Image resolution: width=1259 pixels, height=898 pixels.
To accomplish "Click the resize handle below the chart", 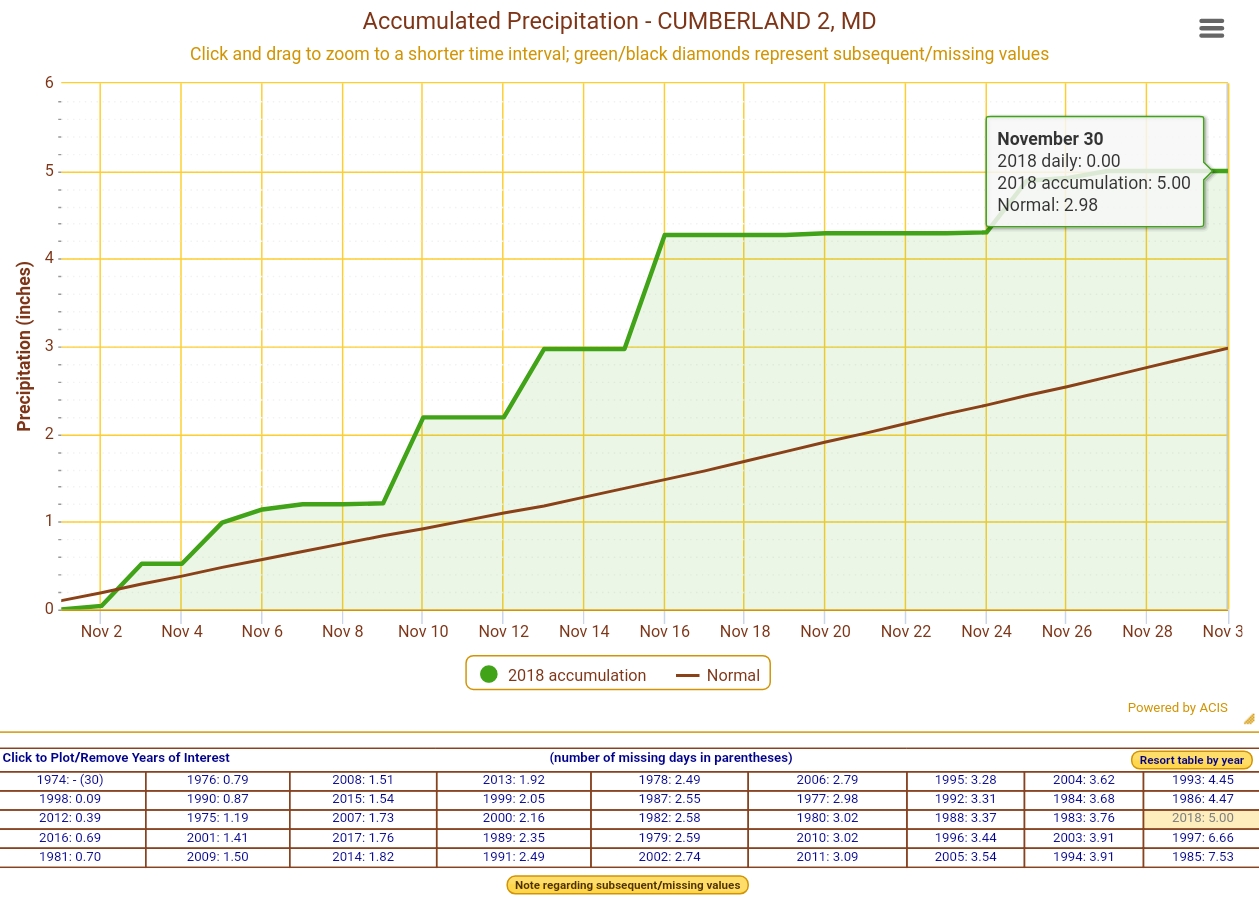I will point(1248,718).
